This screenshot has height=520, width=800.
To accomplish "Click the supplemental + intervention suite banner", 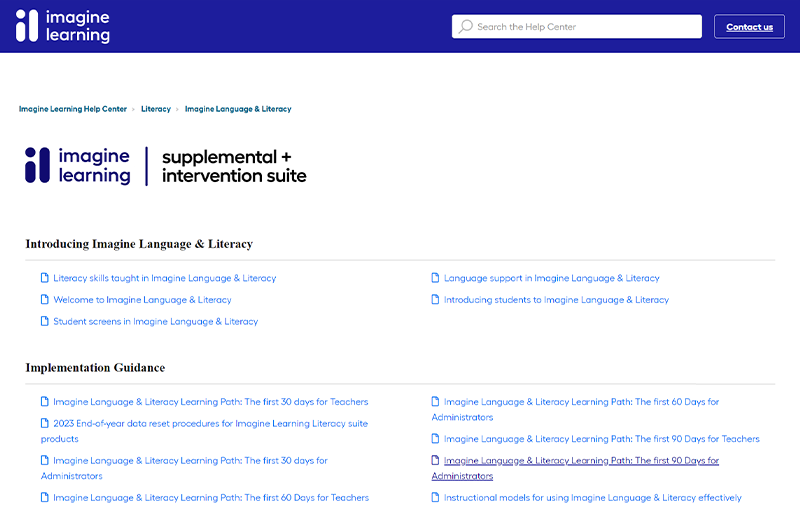I will point(166,166).
